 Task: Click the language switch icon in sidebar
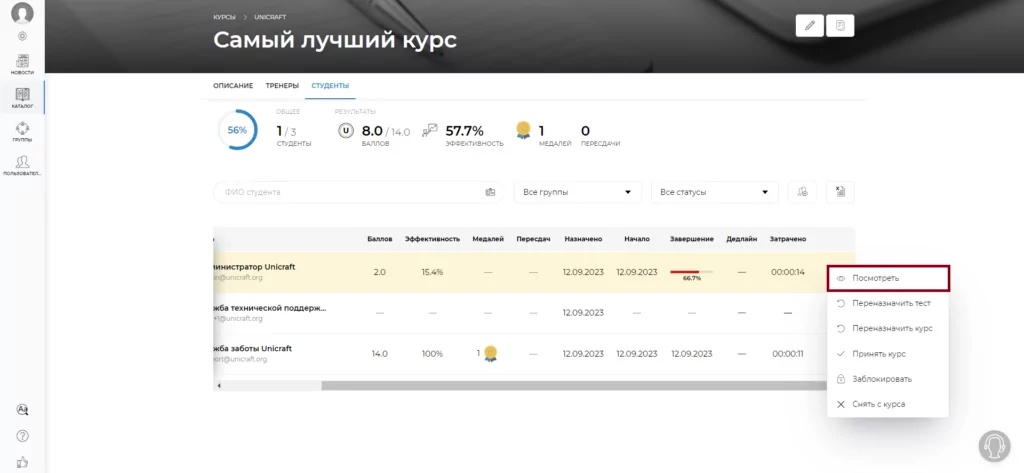(x=22, y=410)
